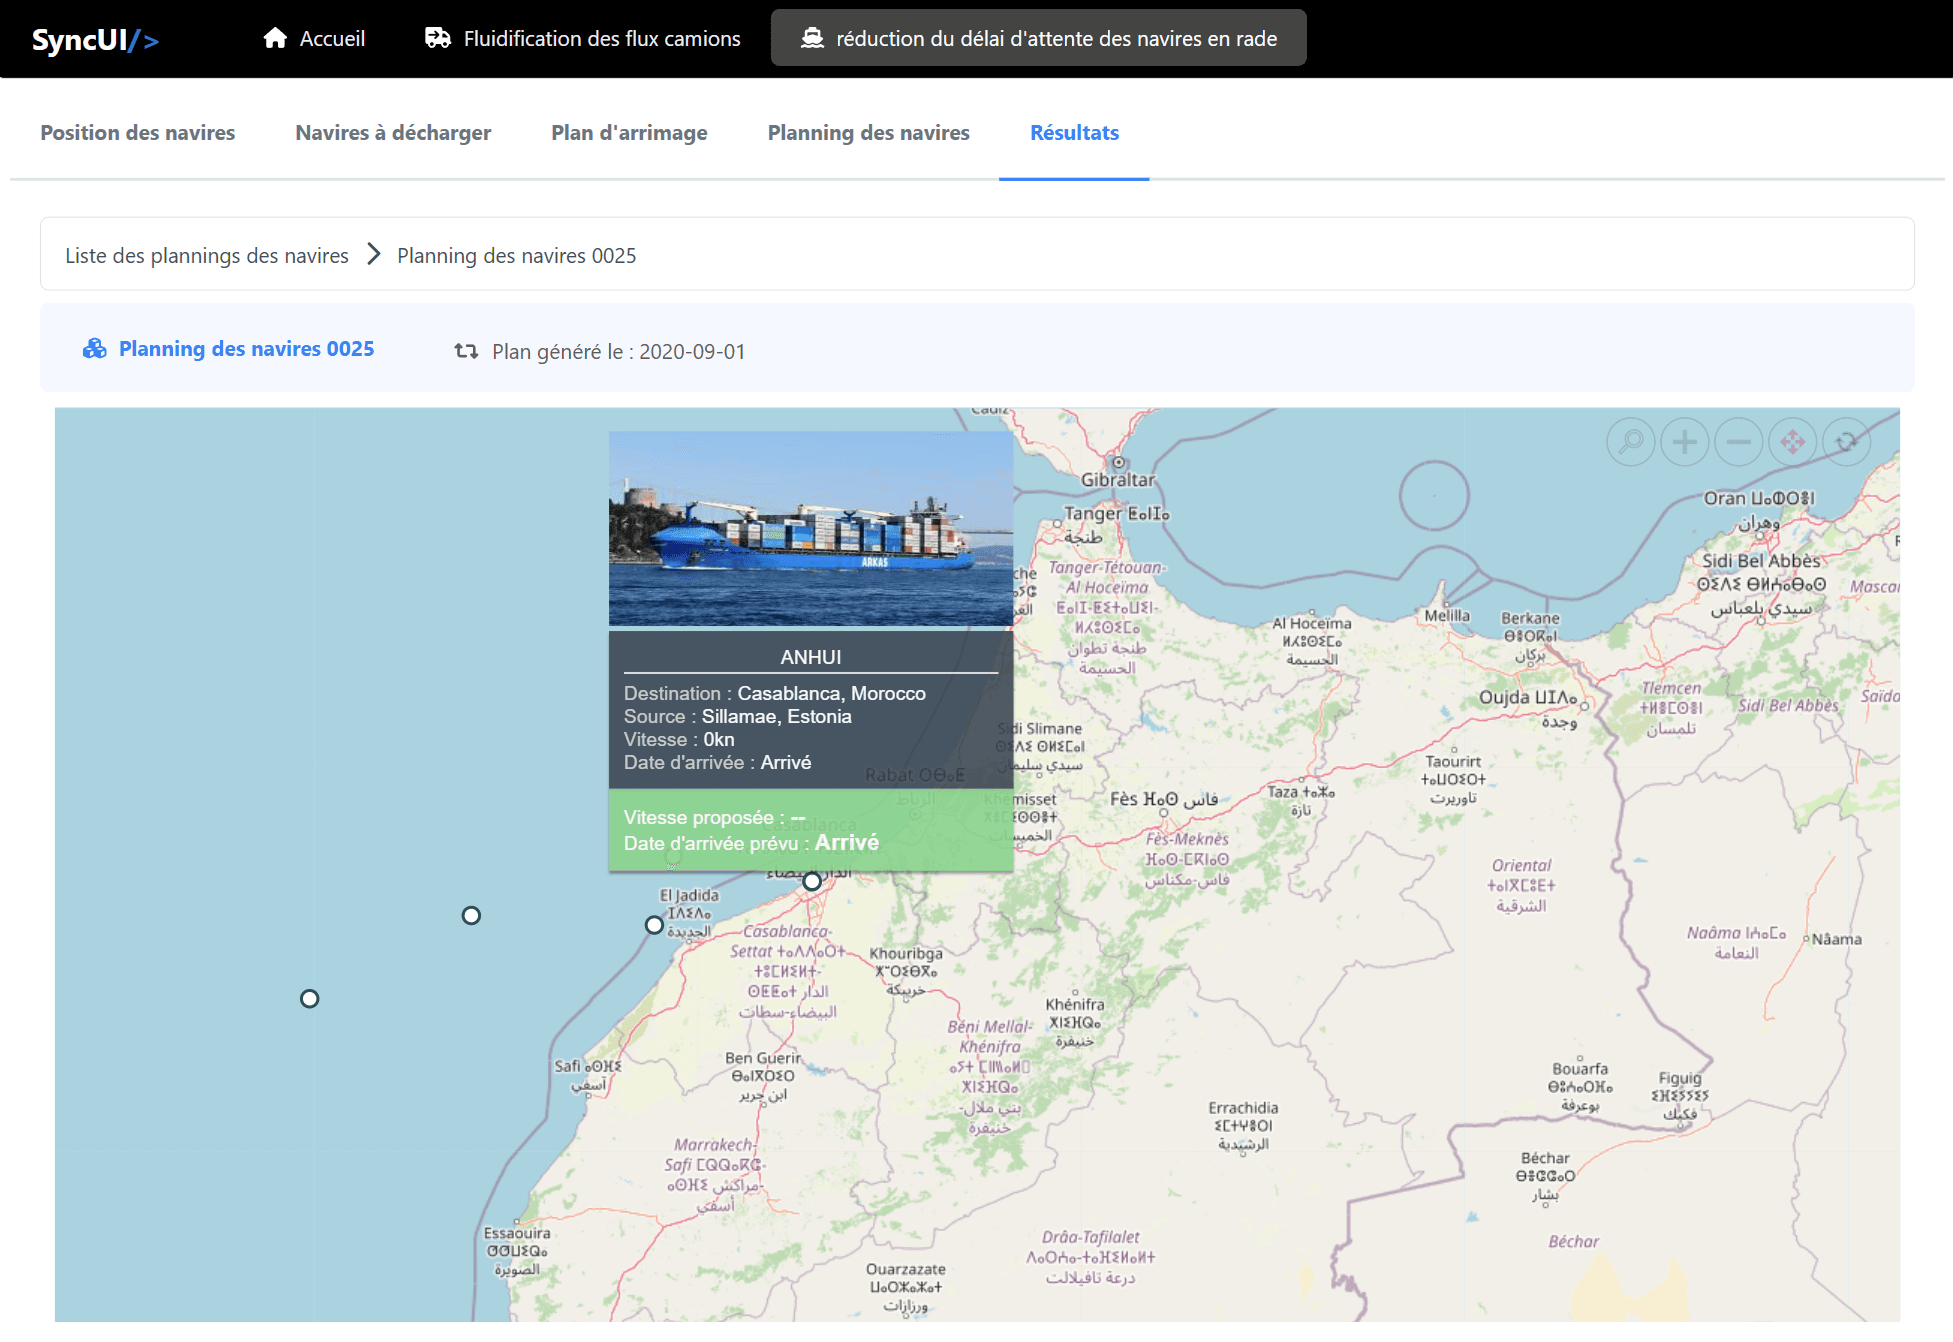Switch to the Navires à décharger tab

coord(393,133)
